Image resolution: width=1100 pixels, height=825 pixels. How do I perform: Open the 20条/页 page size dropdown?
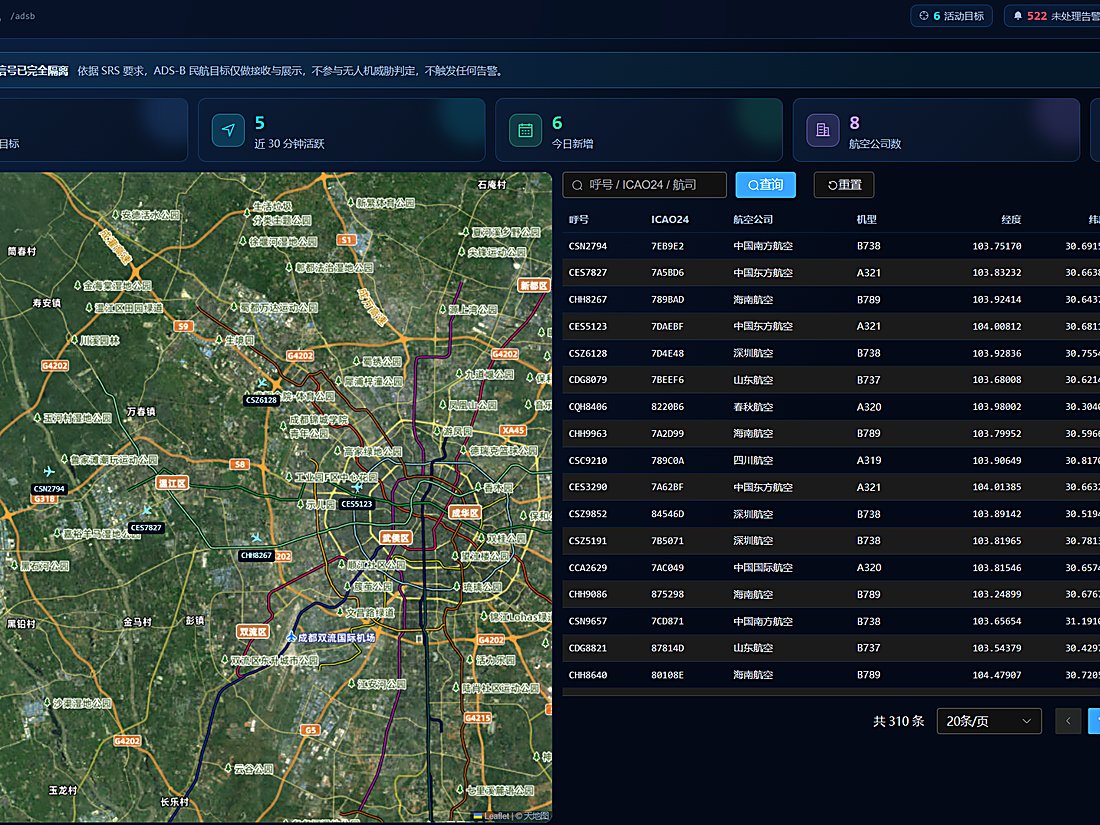tap(989, 721)
